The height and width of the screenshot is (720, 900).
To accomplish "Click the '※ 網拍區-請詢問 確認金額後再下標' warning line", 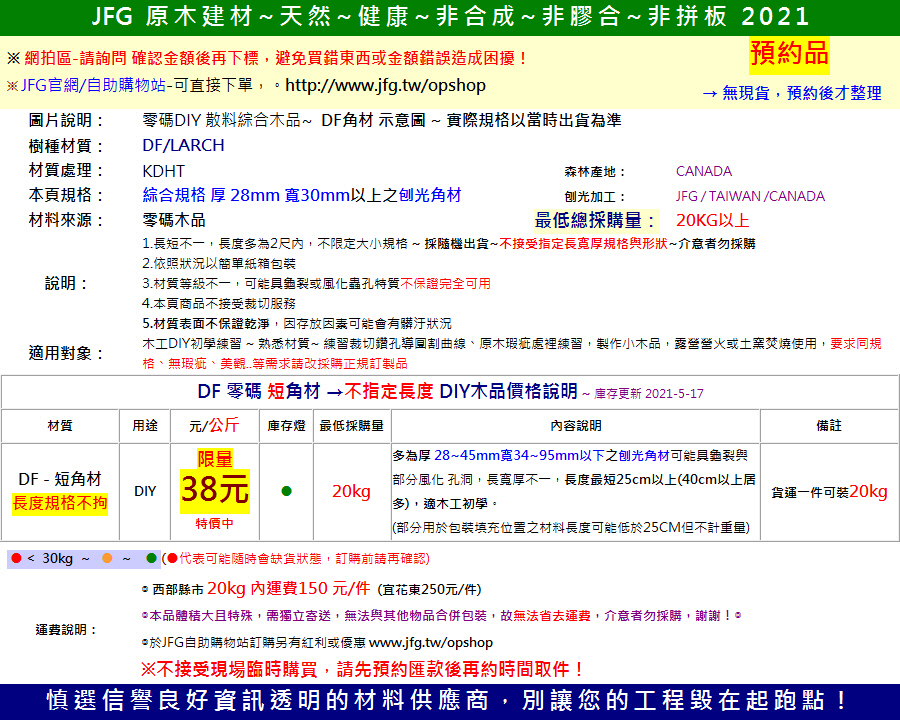I will pos(267,58).
